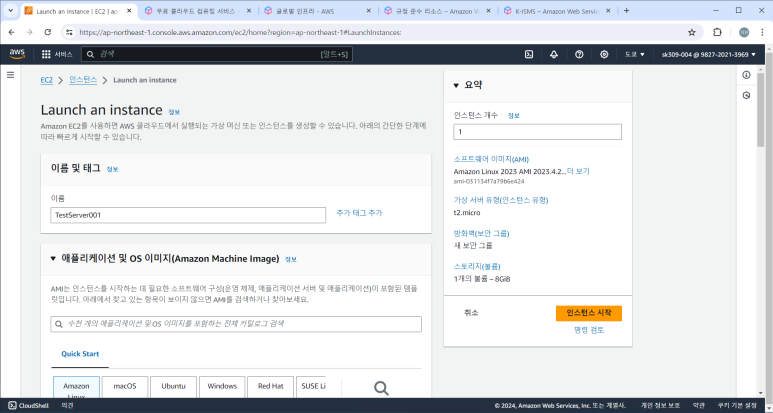Click the page vertical scrollbar thumb
This screenshot has width=773, height=413.
pyautogui.click(x=761, y=109)
